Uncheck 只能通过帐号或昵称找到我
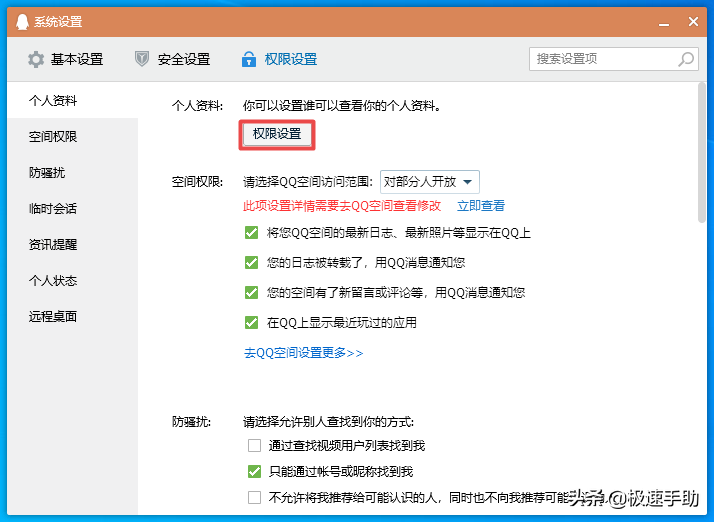 point(255,471)
